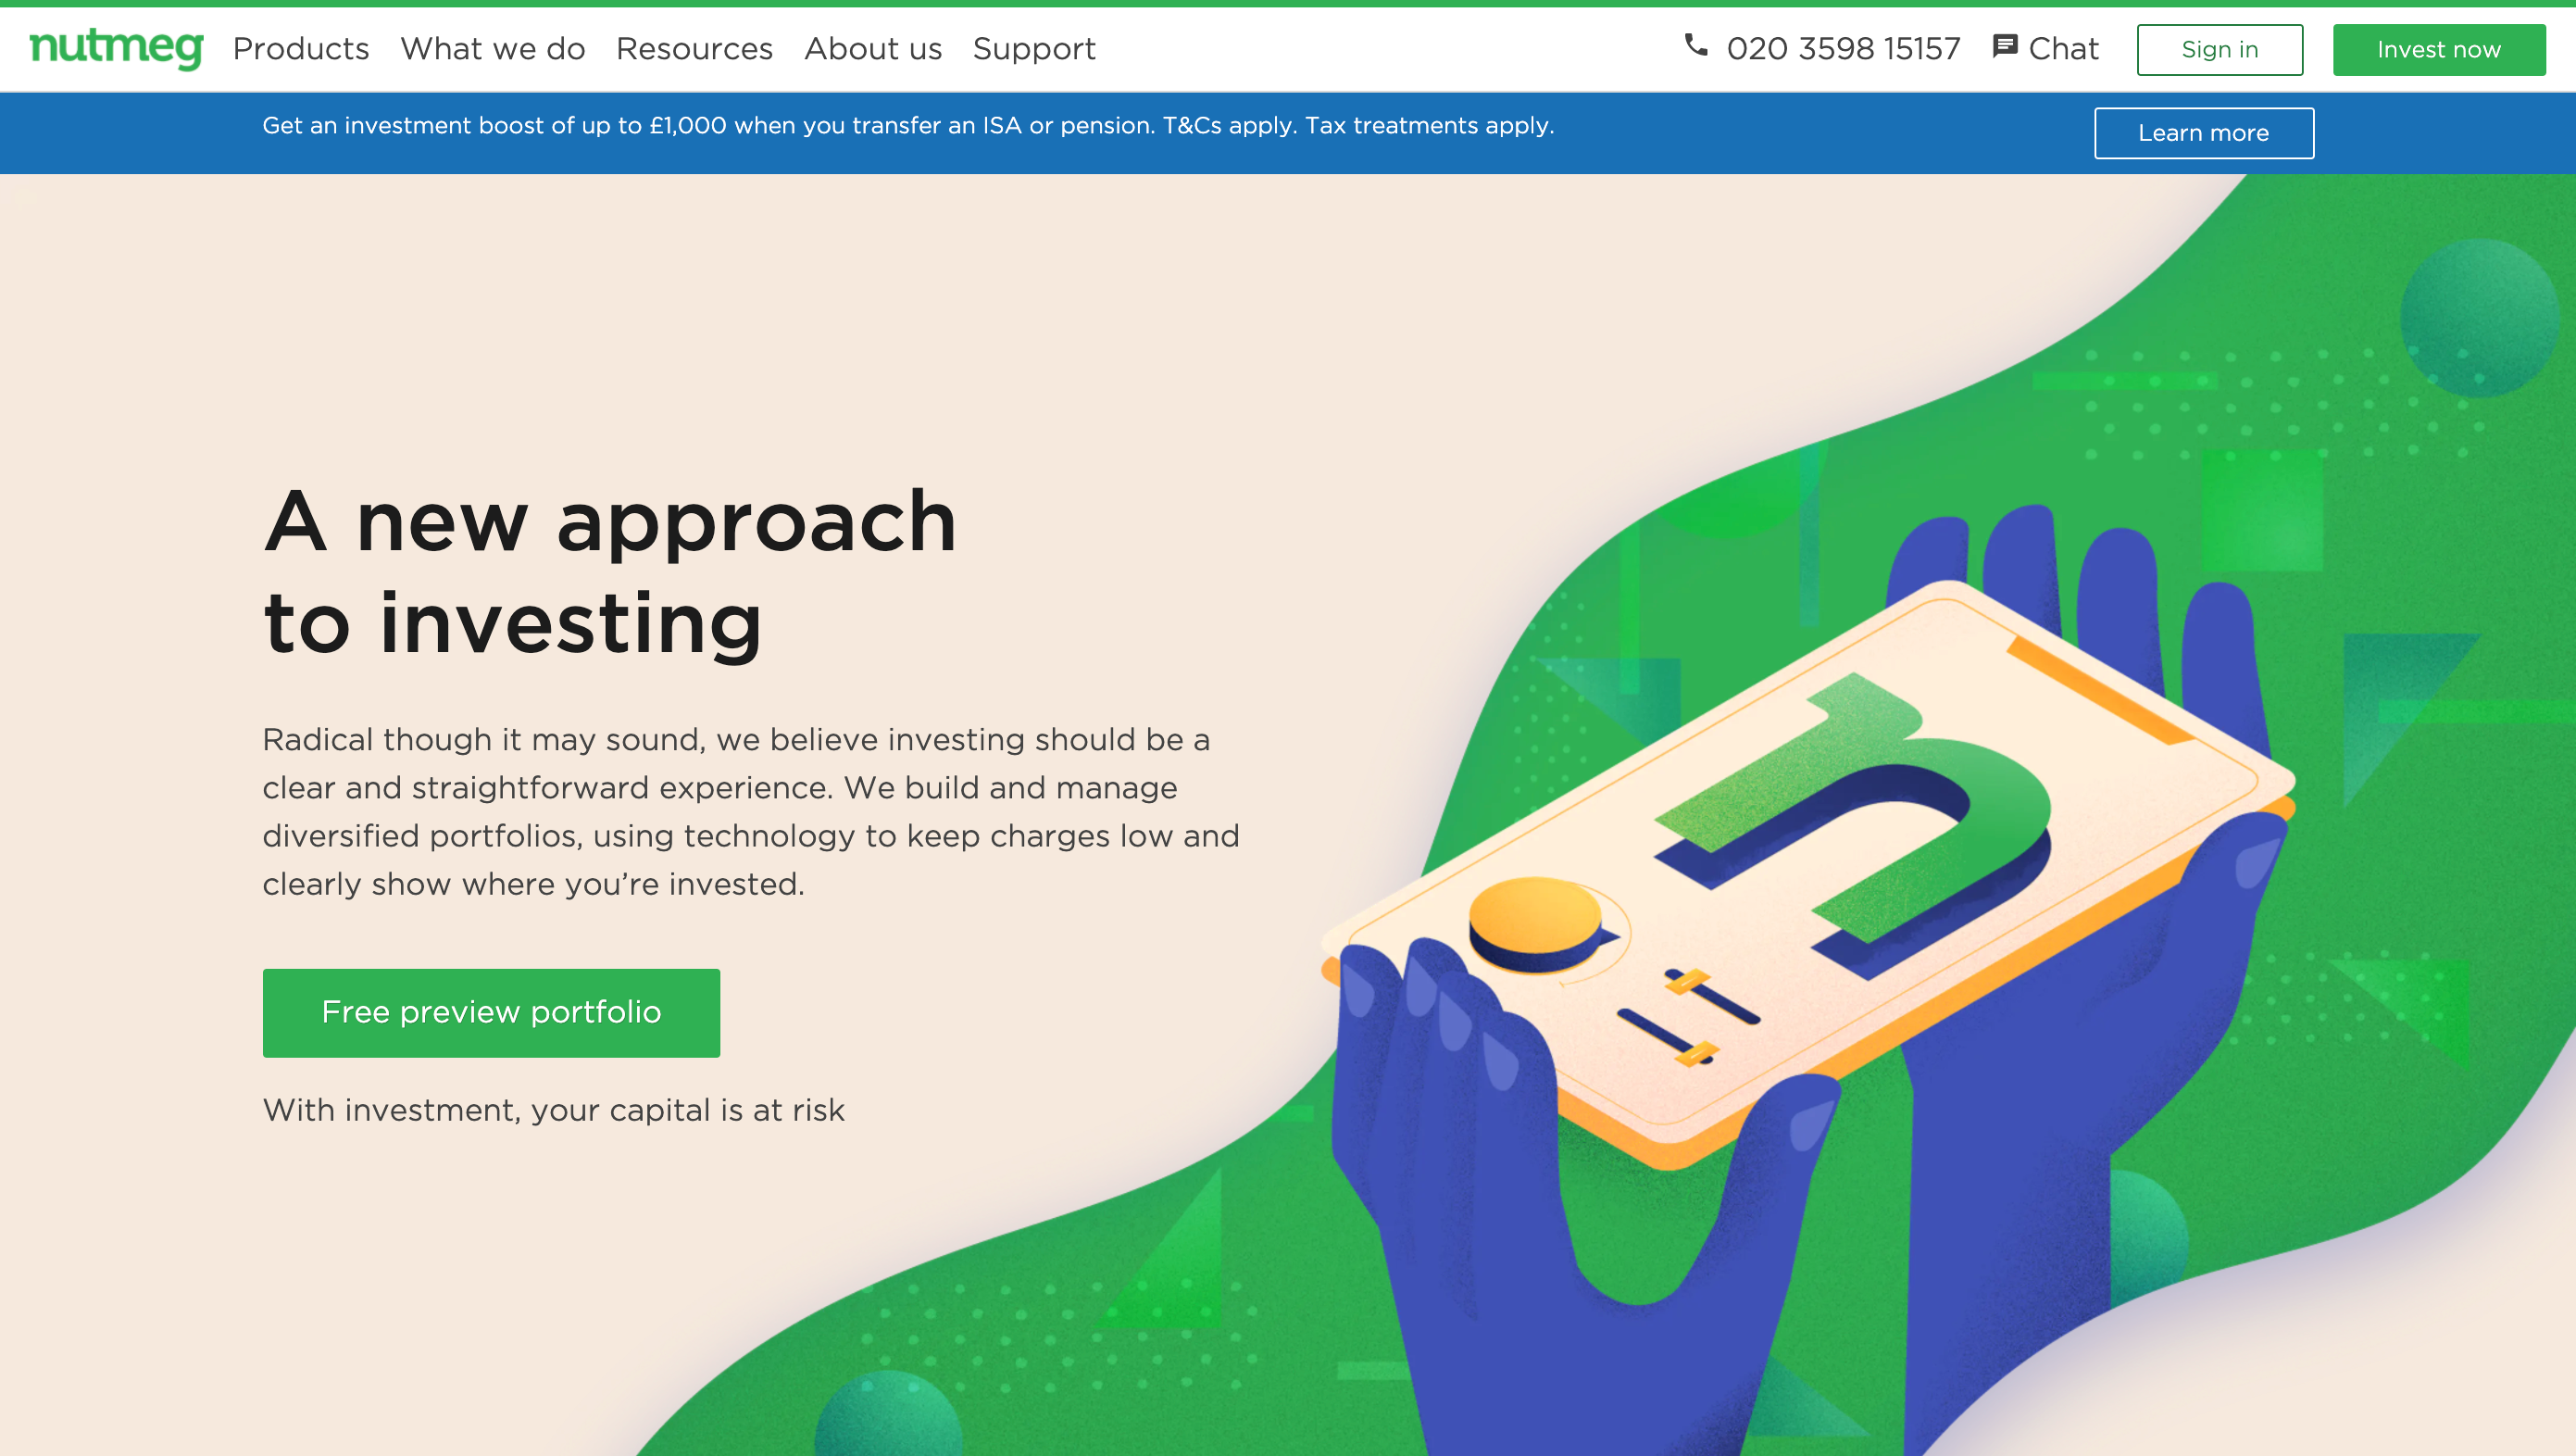2576x1456 pixels.
Task: Click the Free preview portfolio button
Action: (491, 1012)
